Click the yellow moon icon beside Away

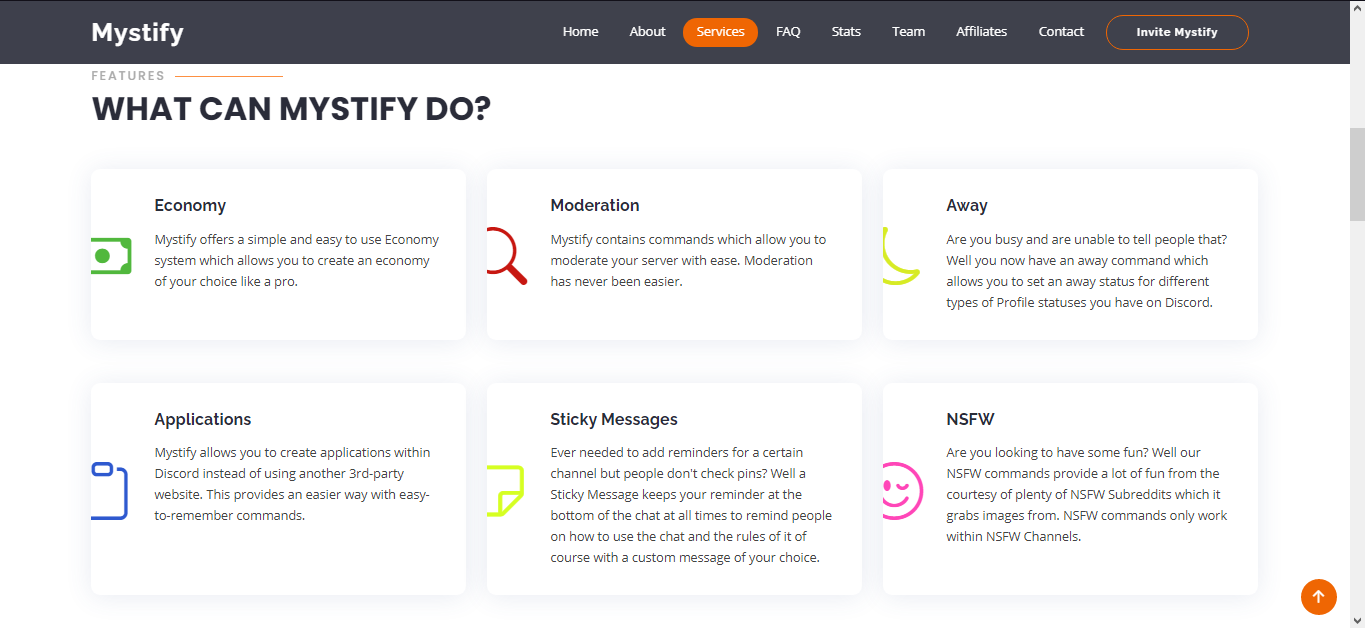(900, 257)
